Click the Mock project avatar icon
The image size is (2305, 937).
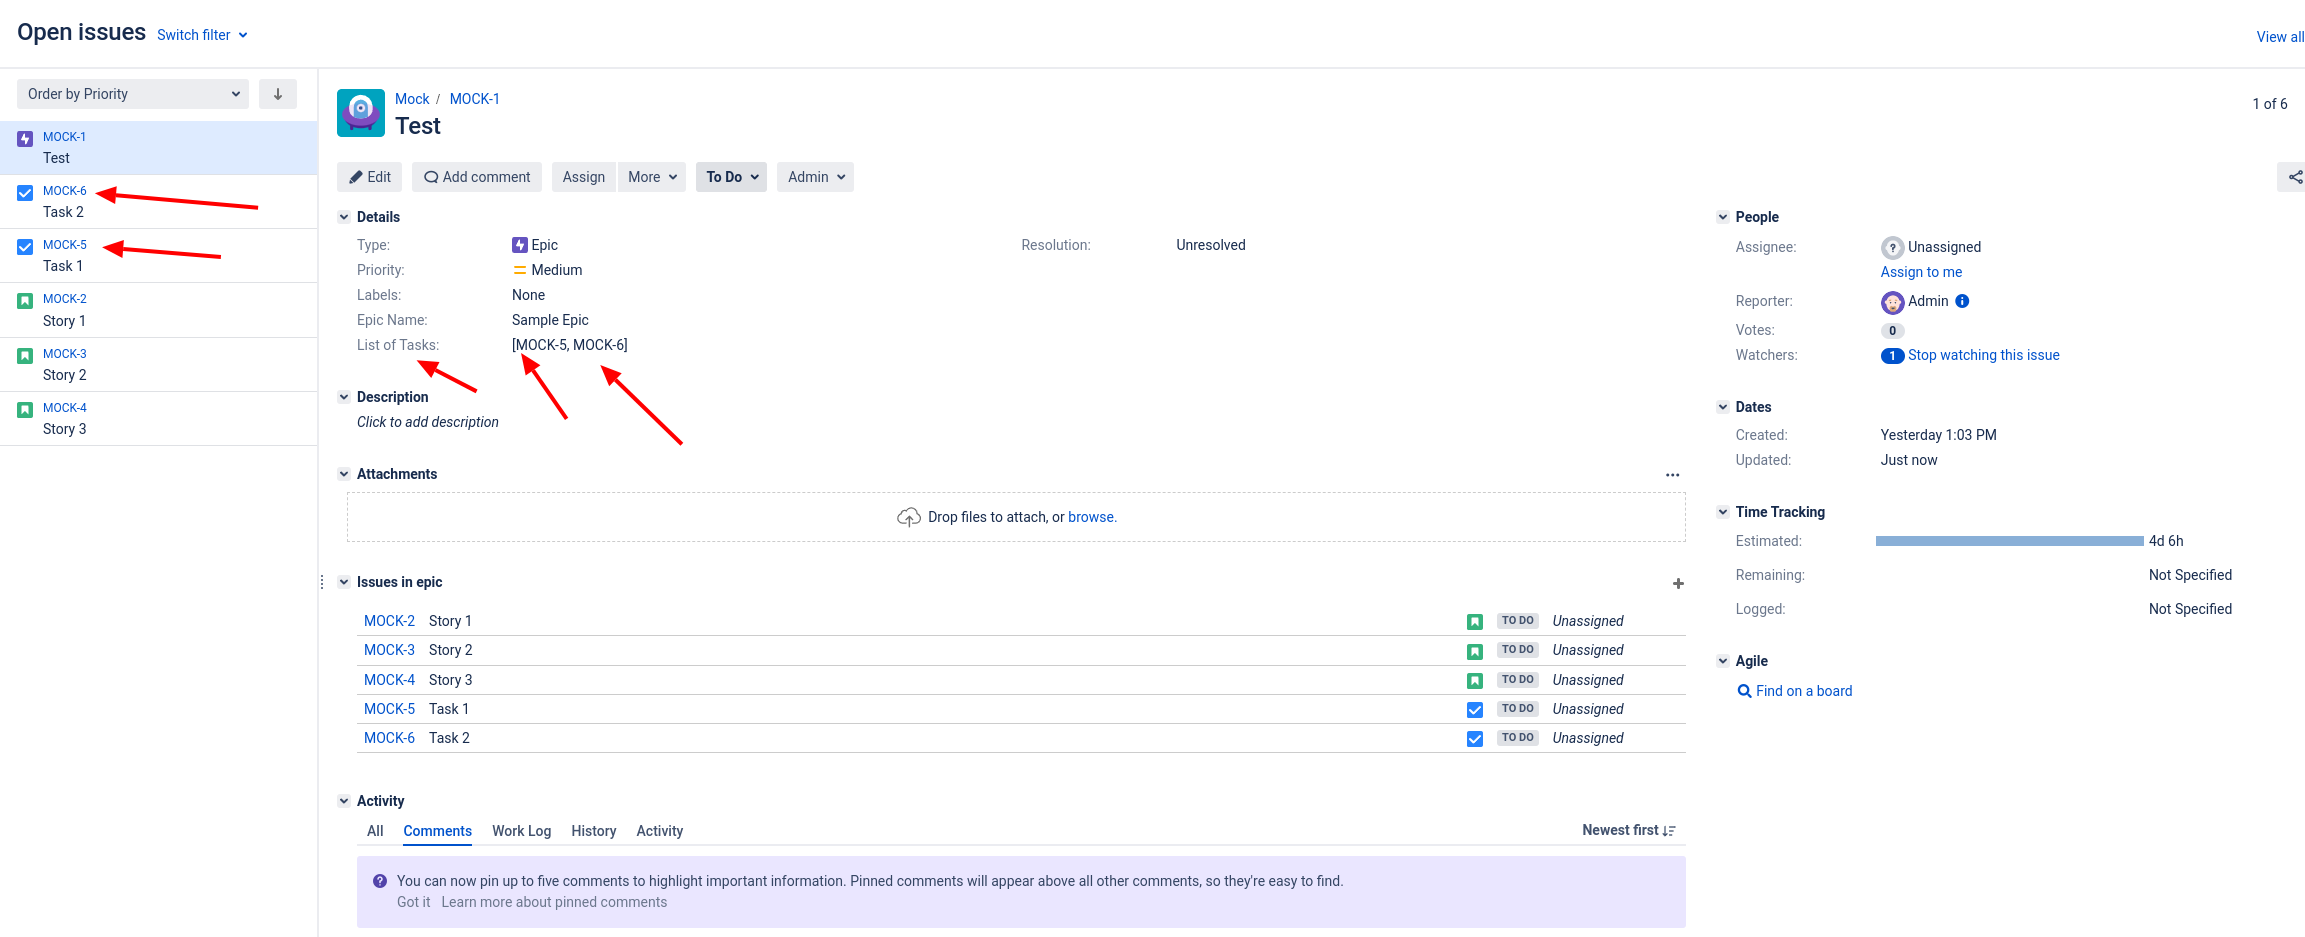(x=360, y=112)
